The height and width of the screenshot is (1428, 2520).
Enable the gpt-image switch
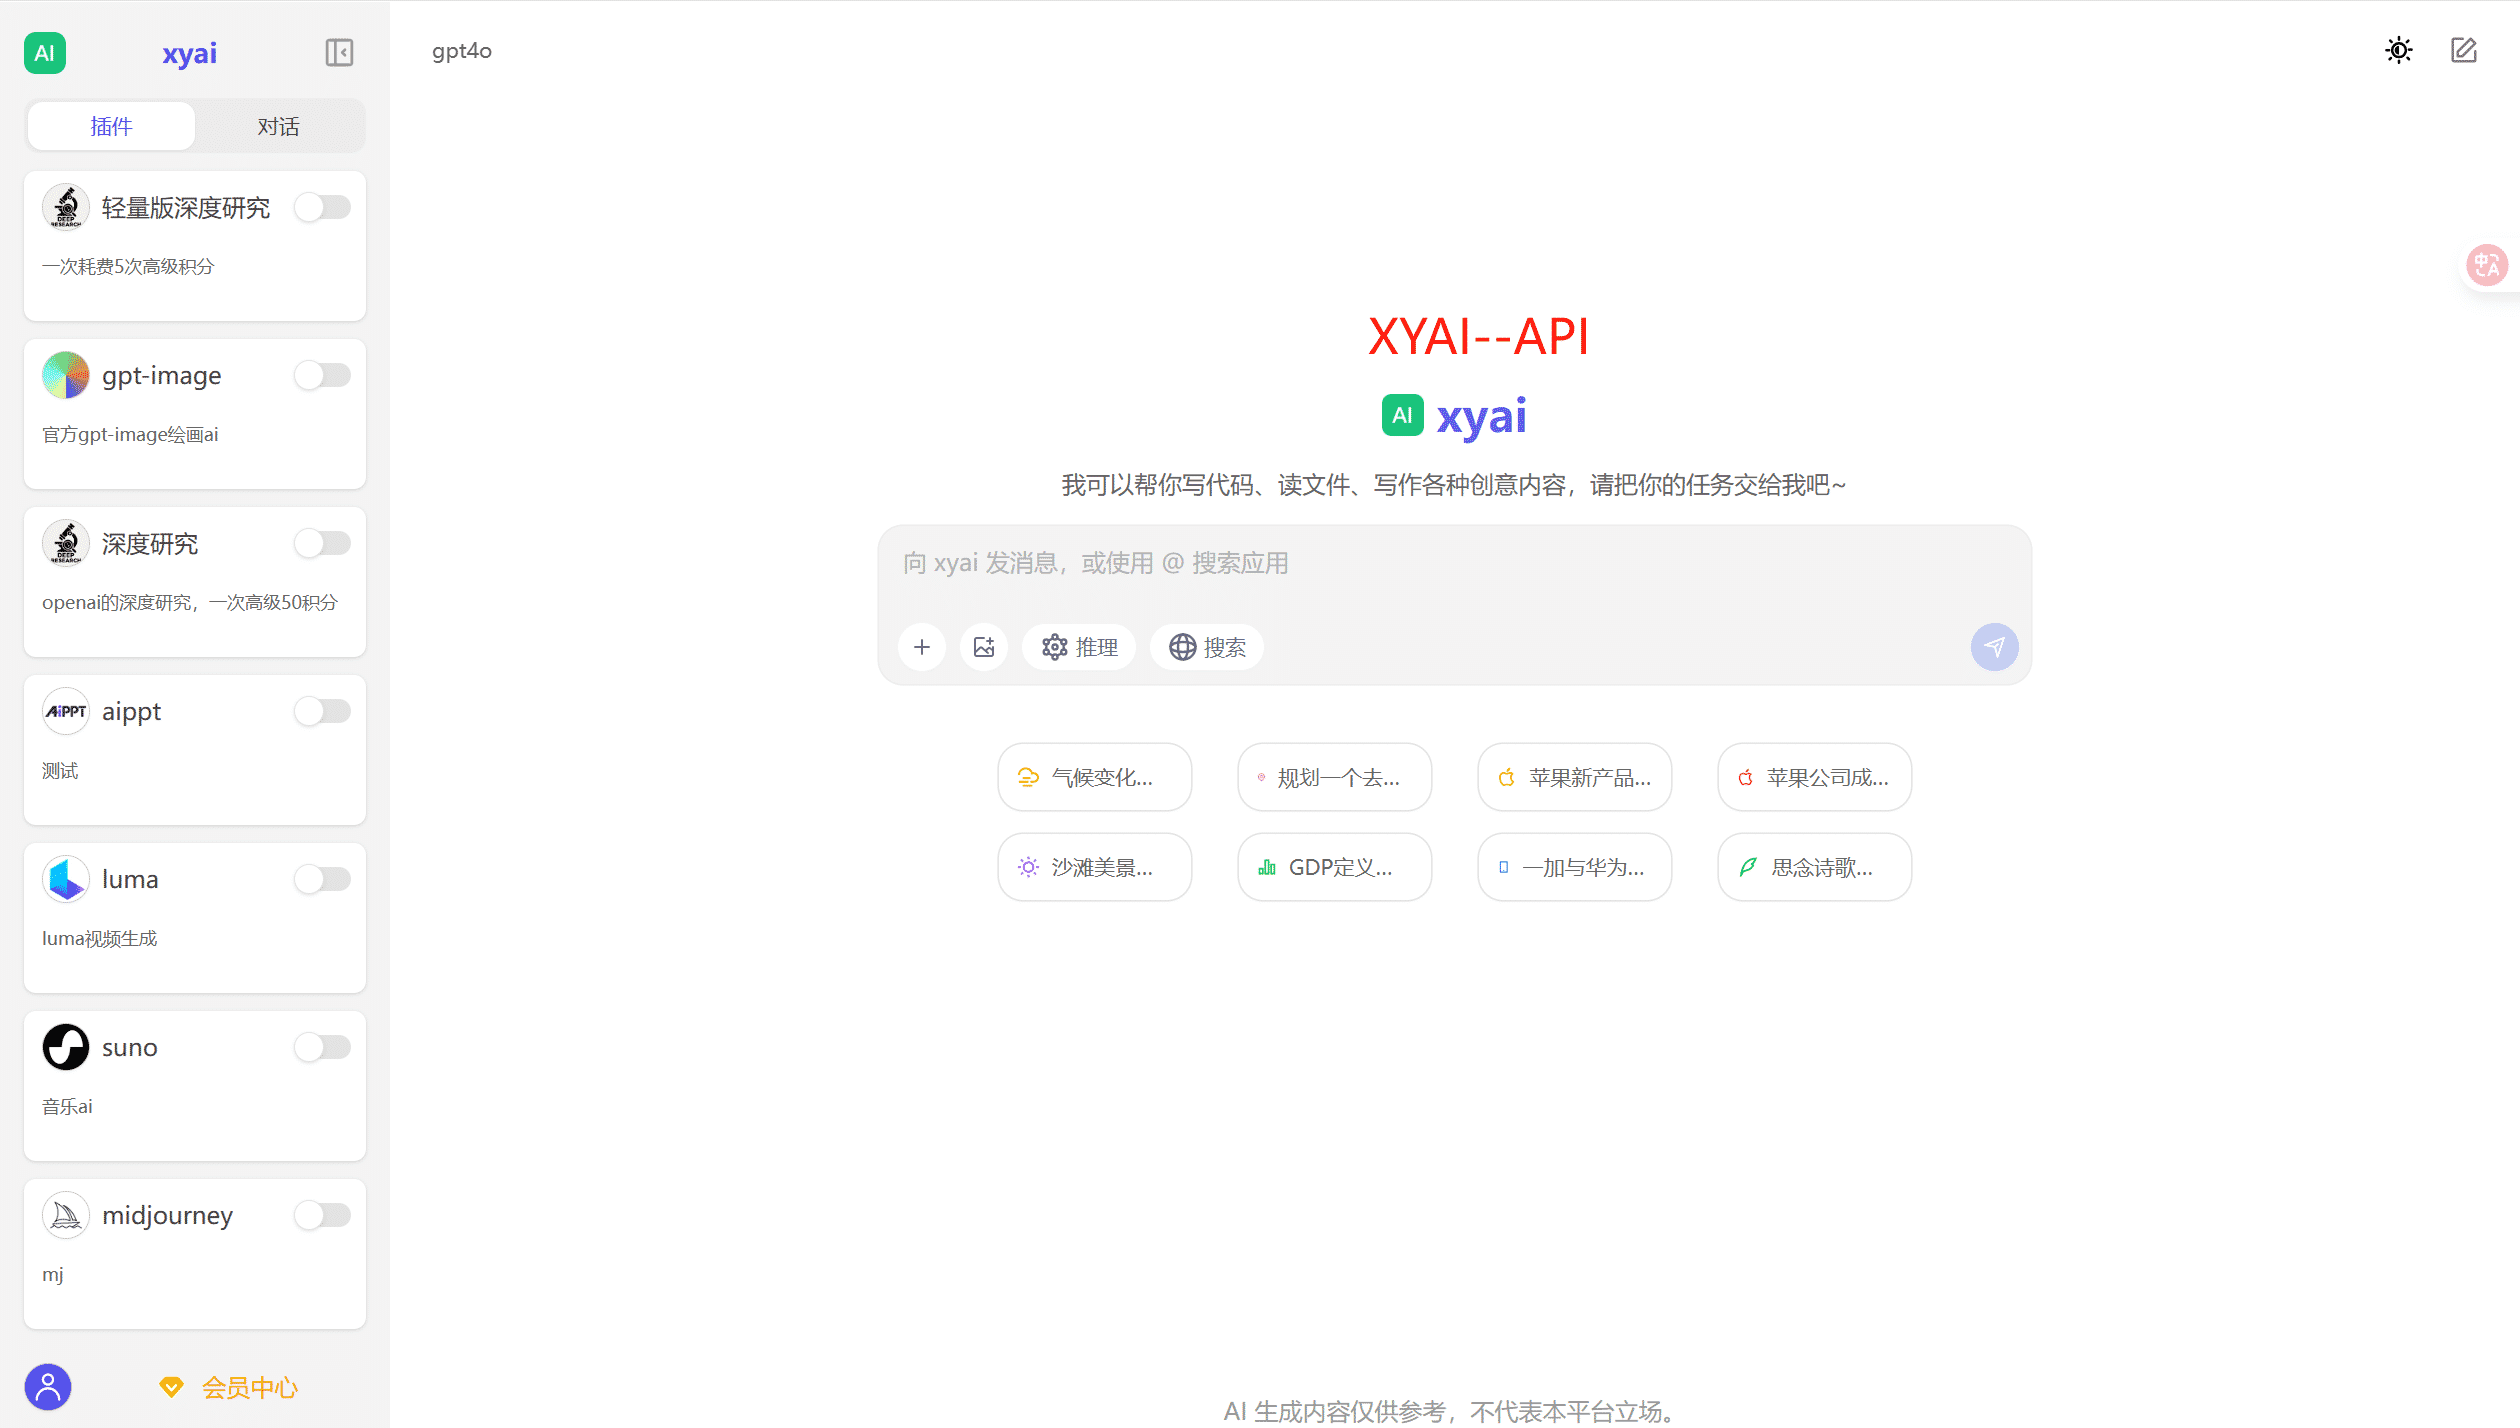point(322,375)
